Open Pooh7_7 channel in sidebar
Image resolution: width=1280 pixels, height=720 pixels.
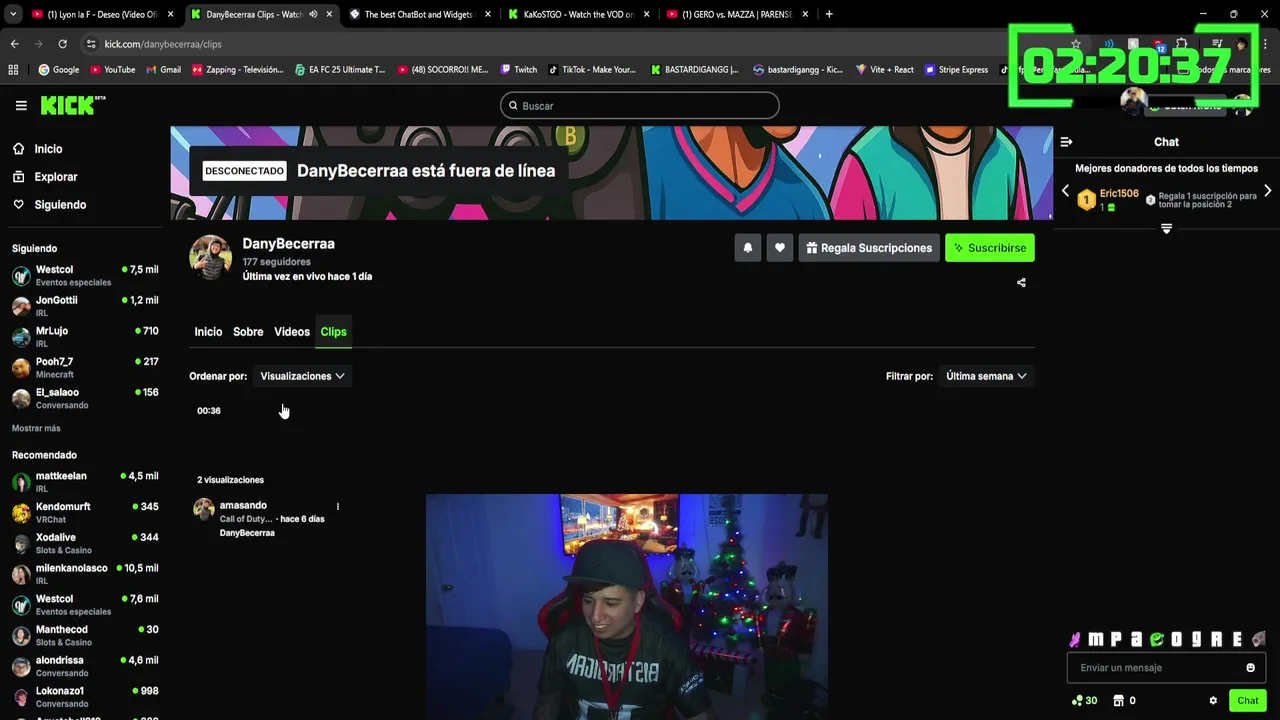(x=85, y=367)
